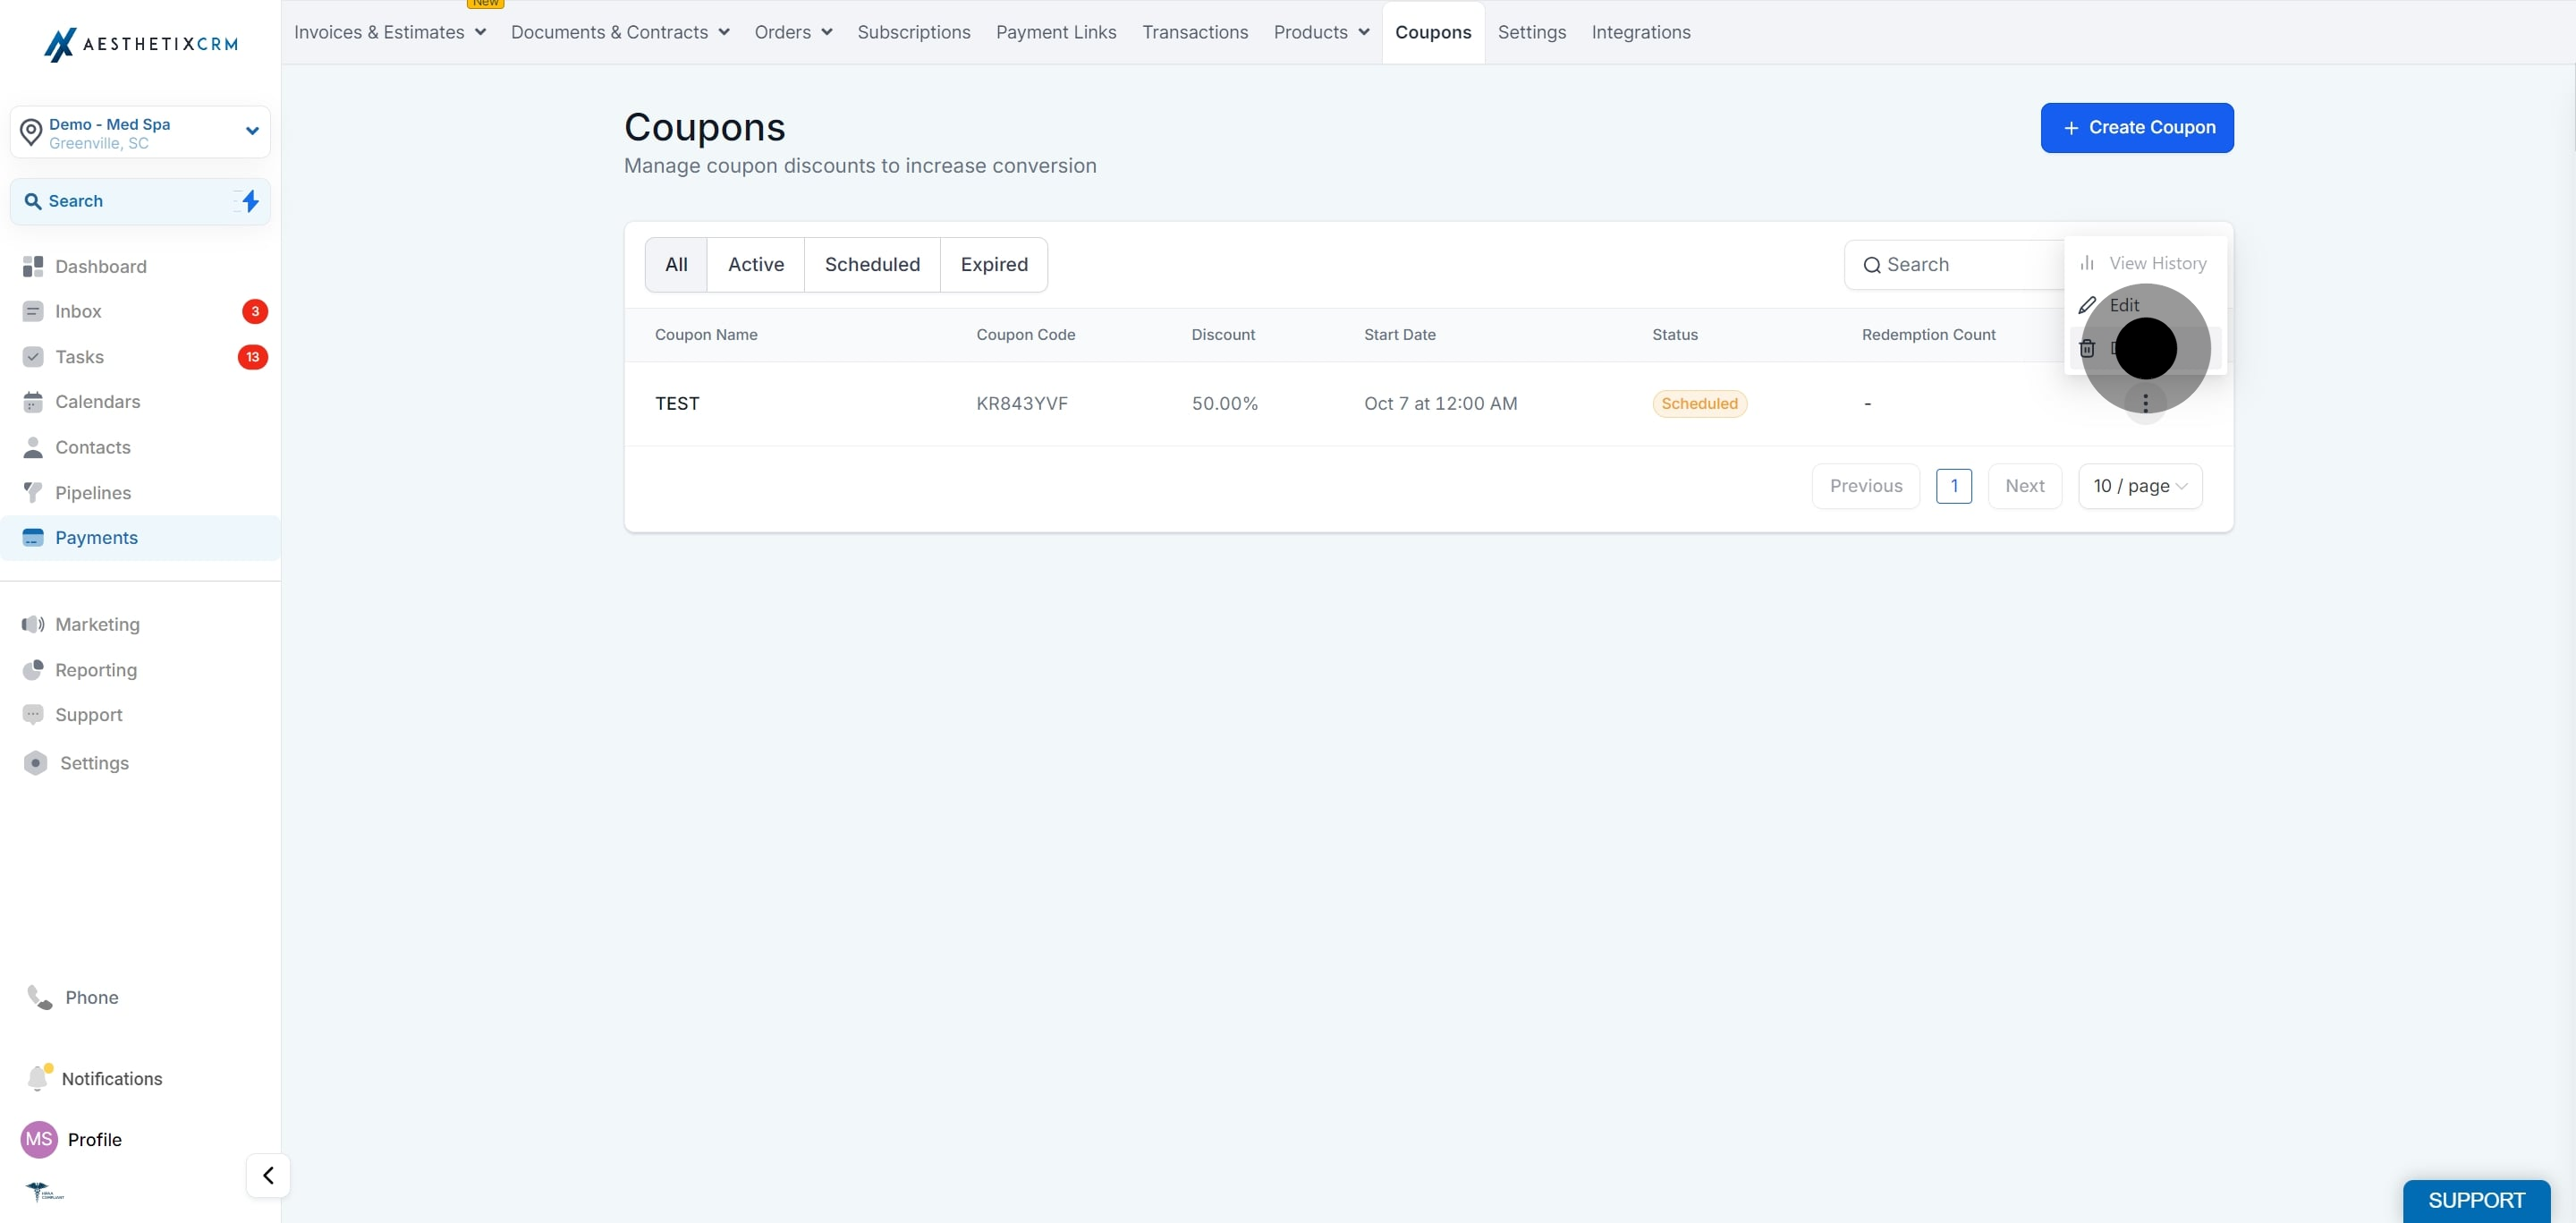Expand the Products menu
2576x1223 pixels.
tap(1321, 32)
